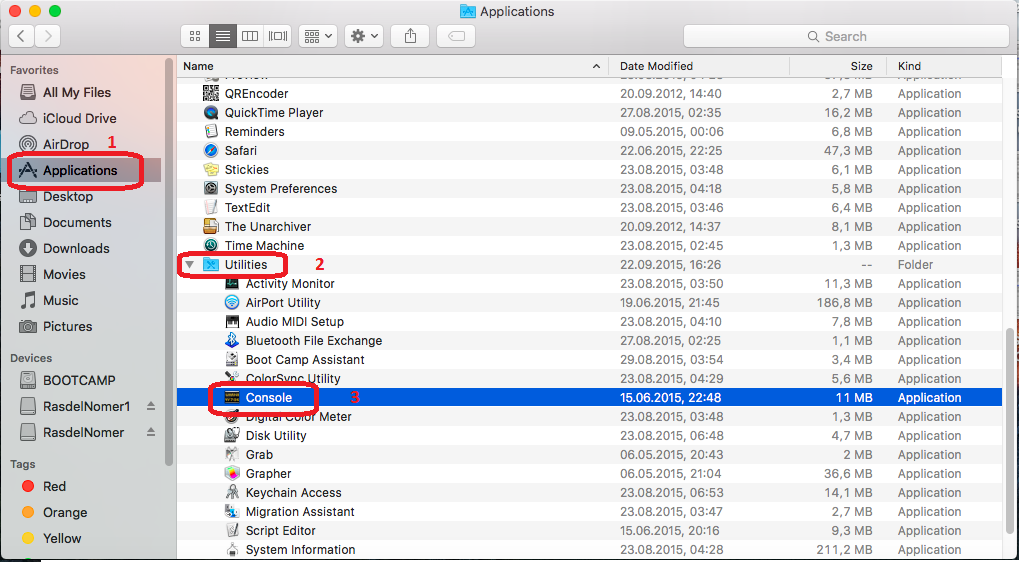1019x562 pixels.
Task: Click the Edit Tags toolbar button
Action: pos(456,36)
